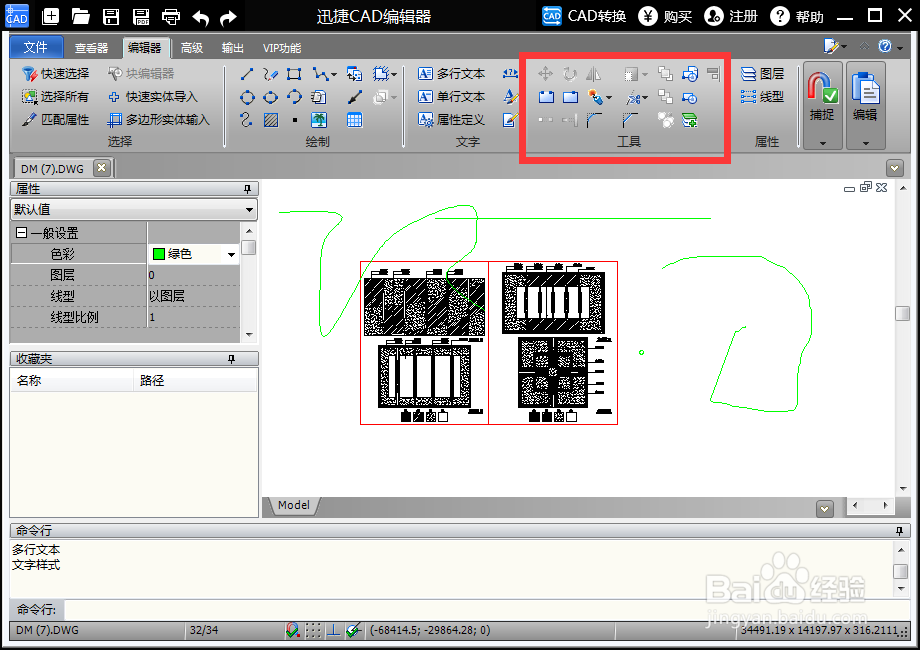Open 图层 layers dialog
Viewport: 920px width, 650px height.
point(763,74)
